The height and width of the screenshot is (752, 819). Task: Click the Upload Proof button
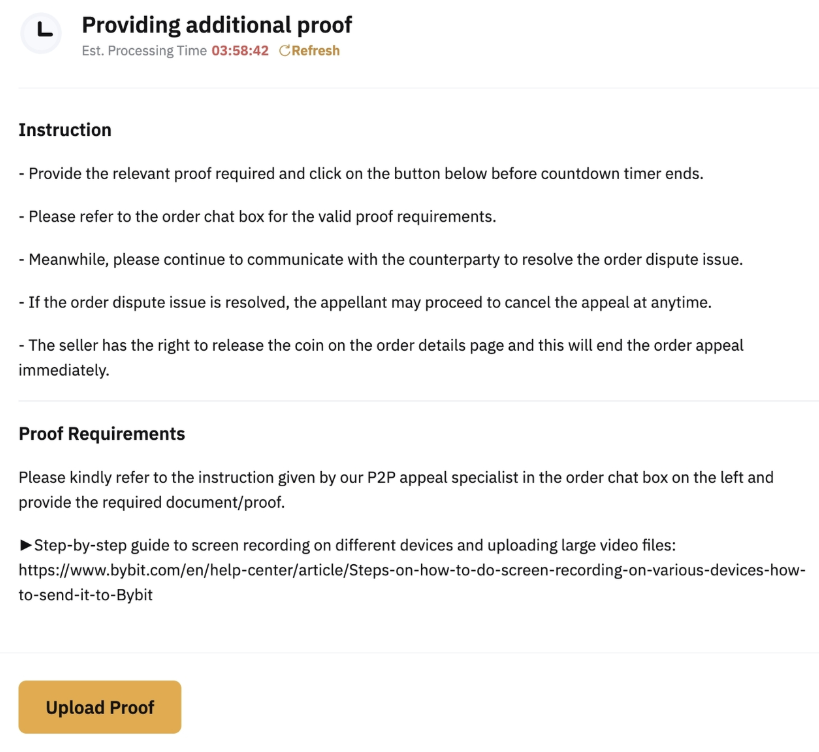(x=99, y=707)
